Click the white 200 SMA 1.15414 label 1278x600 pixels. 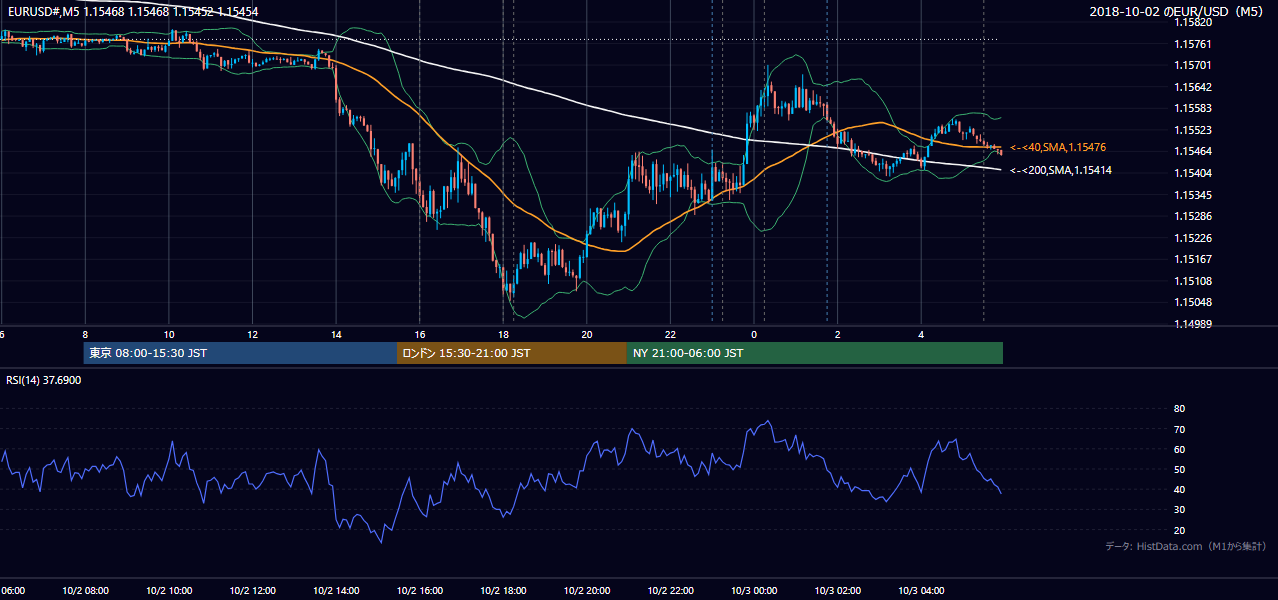(x=1060, y=171)
